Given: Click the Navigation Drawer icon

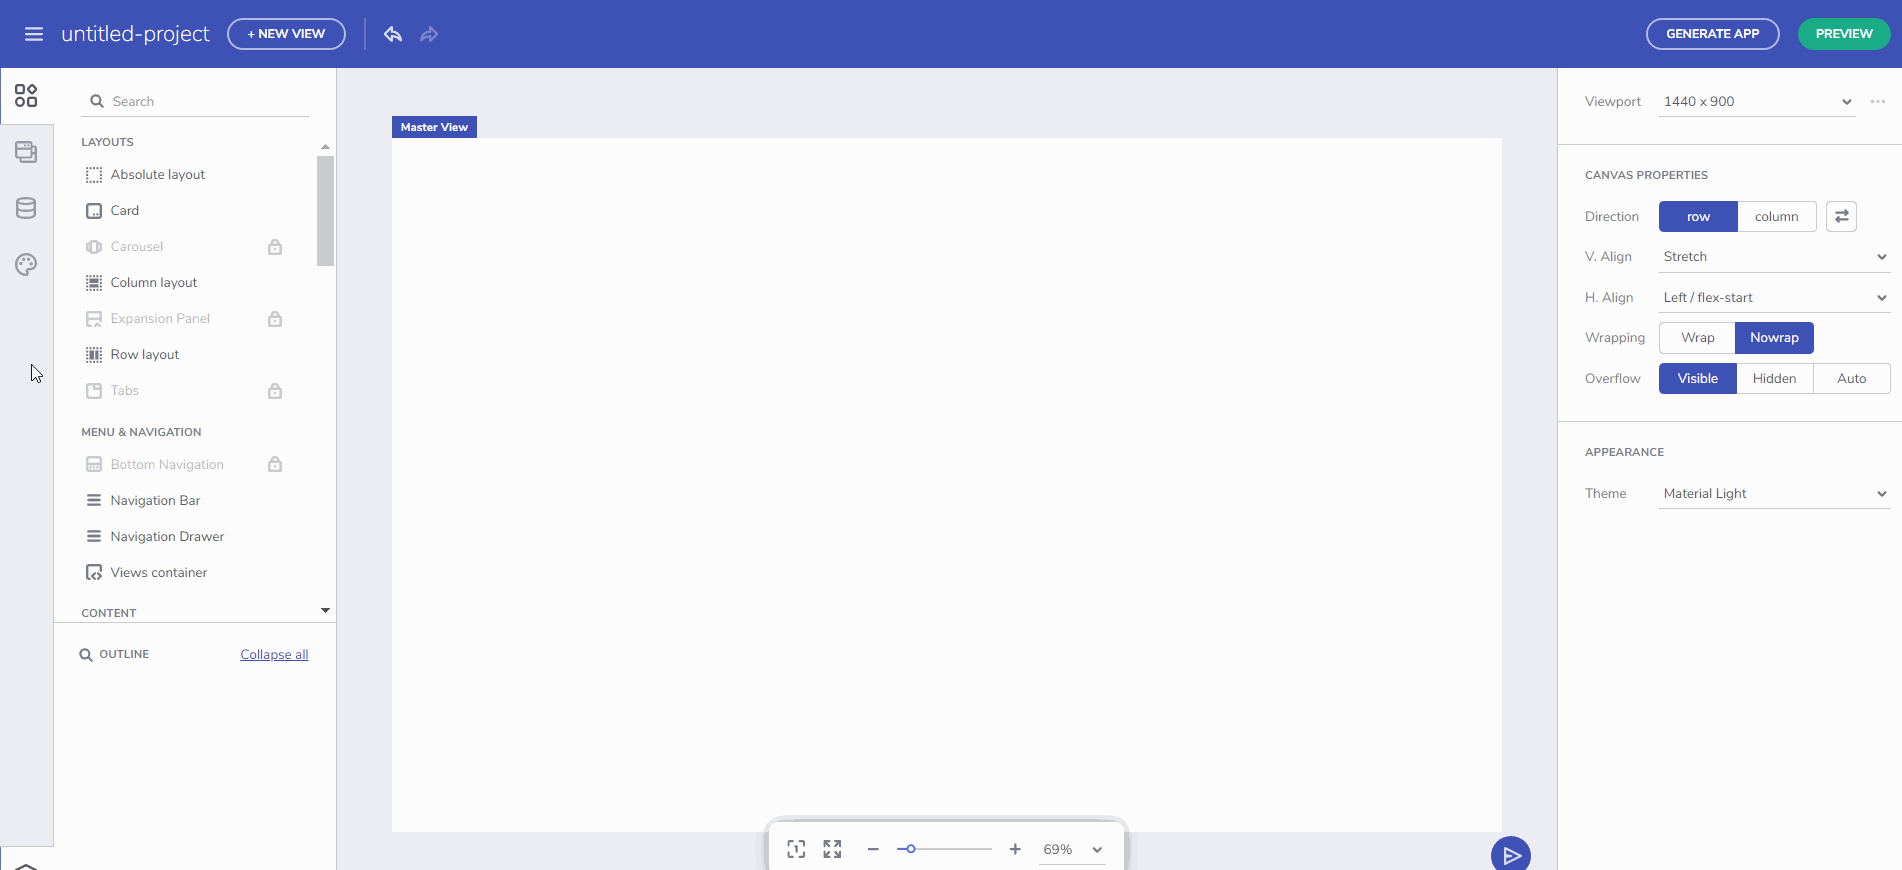Looking at the screenshot, I should 94,536.
